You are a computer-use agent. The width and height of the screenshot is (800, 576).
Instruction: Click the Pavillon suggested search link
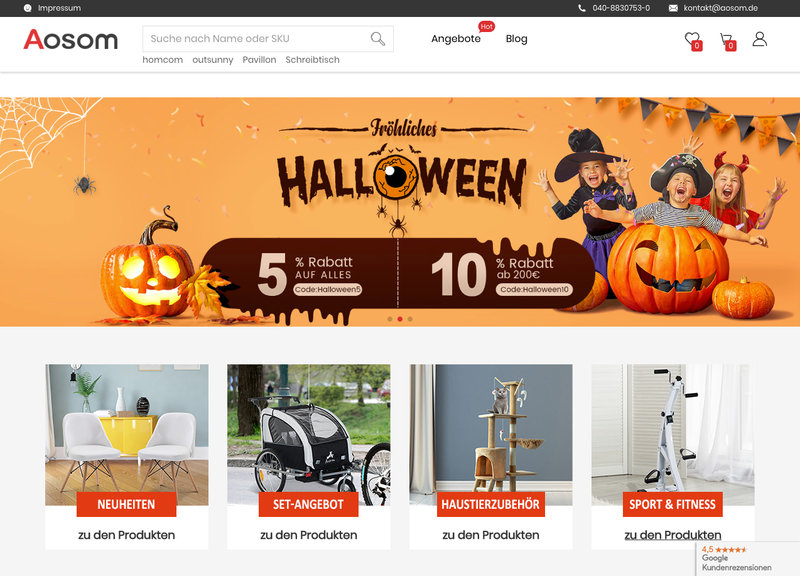click(259, 60)
